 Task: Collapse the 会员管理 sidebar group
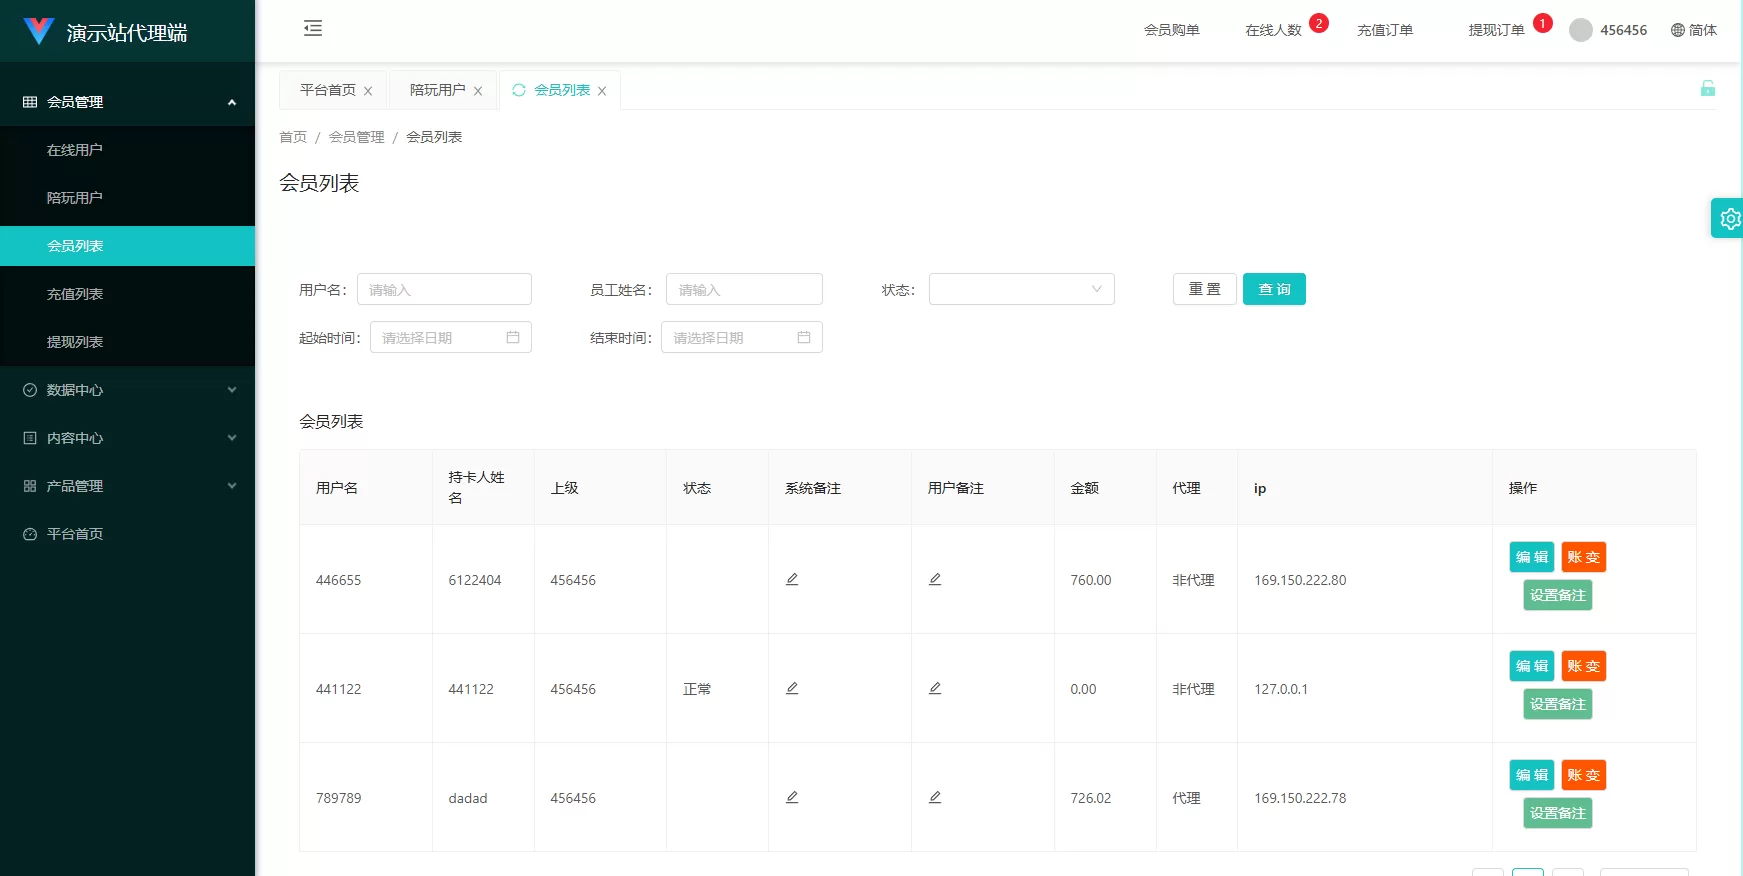click(128, 102)
